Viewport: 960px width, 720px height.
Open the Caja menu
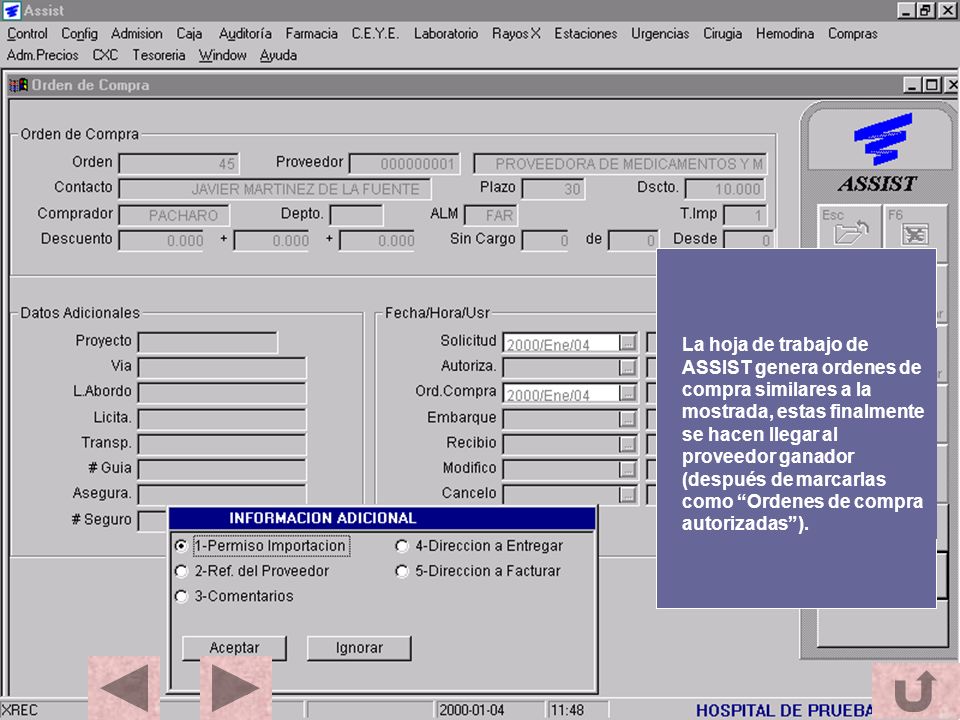pos(189,34)
